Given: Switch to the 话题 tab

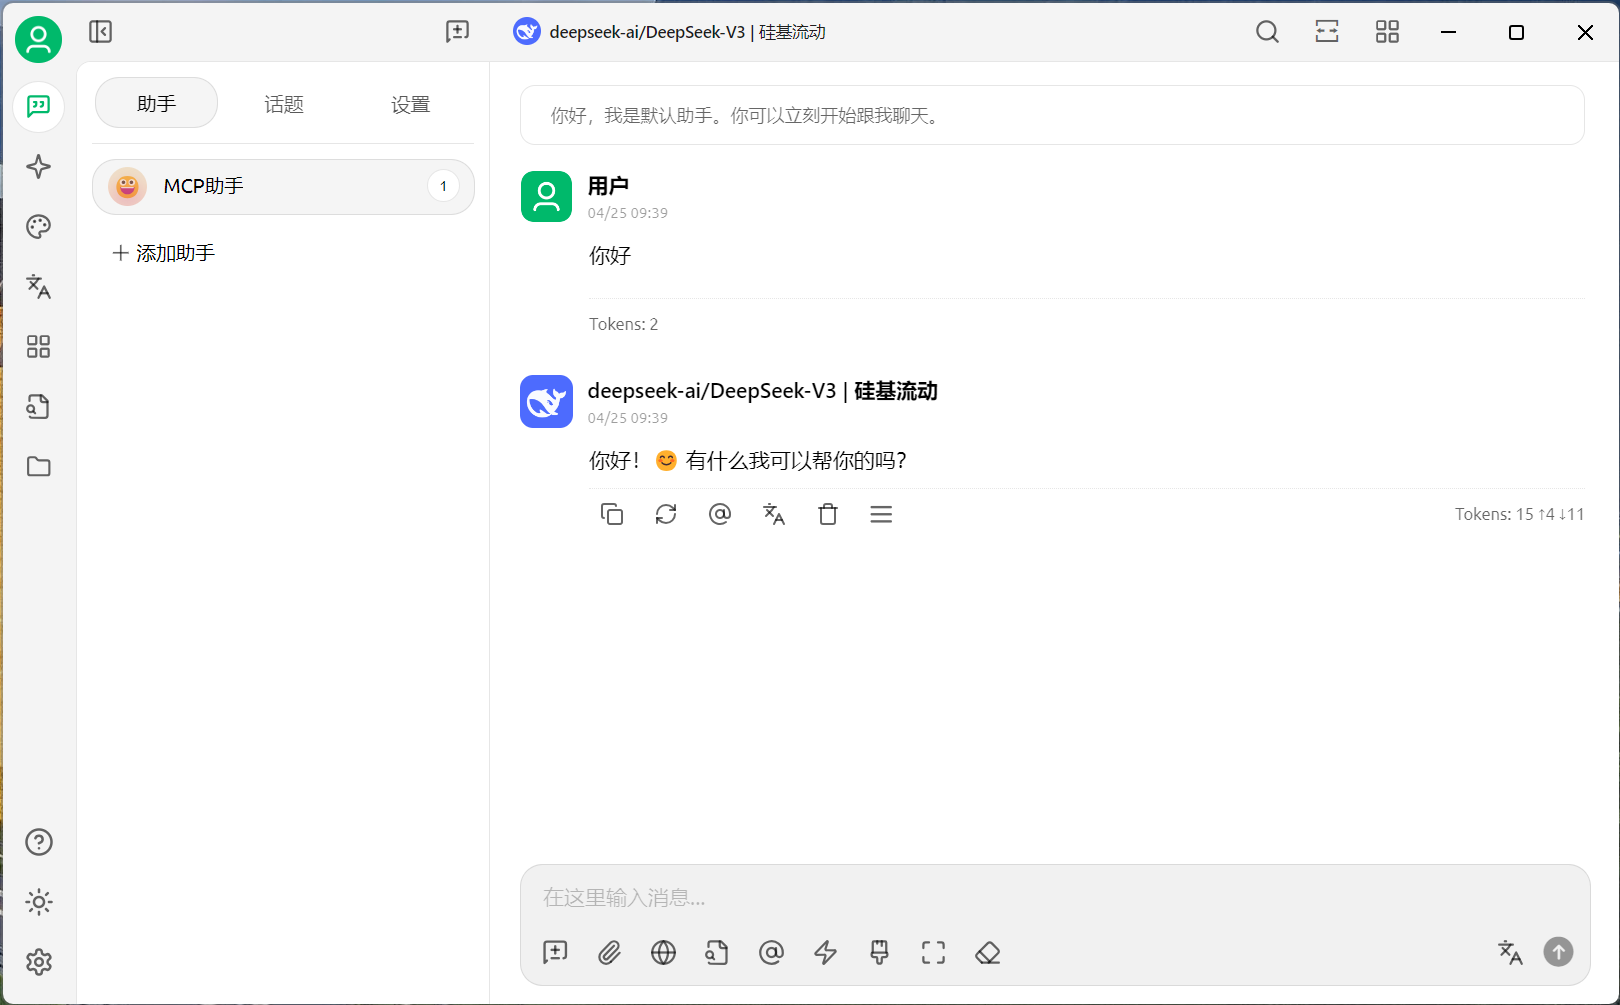Looking at the screenshot, I should pyautogui.click(x=283, y=103).
